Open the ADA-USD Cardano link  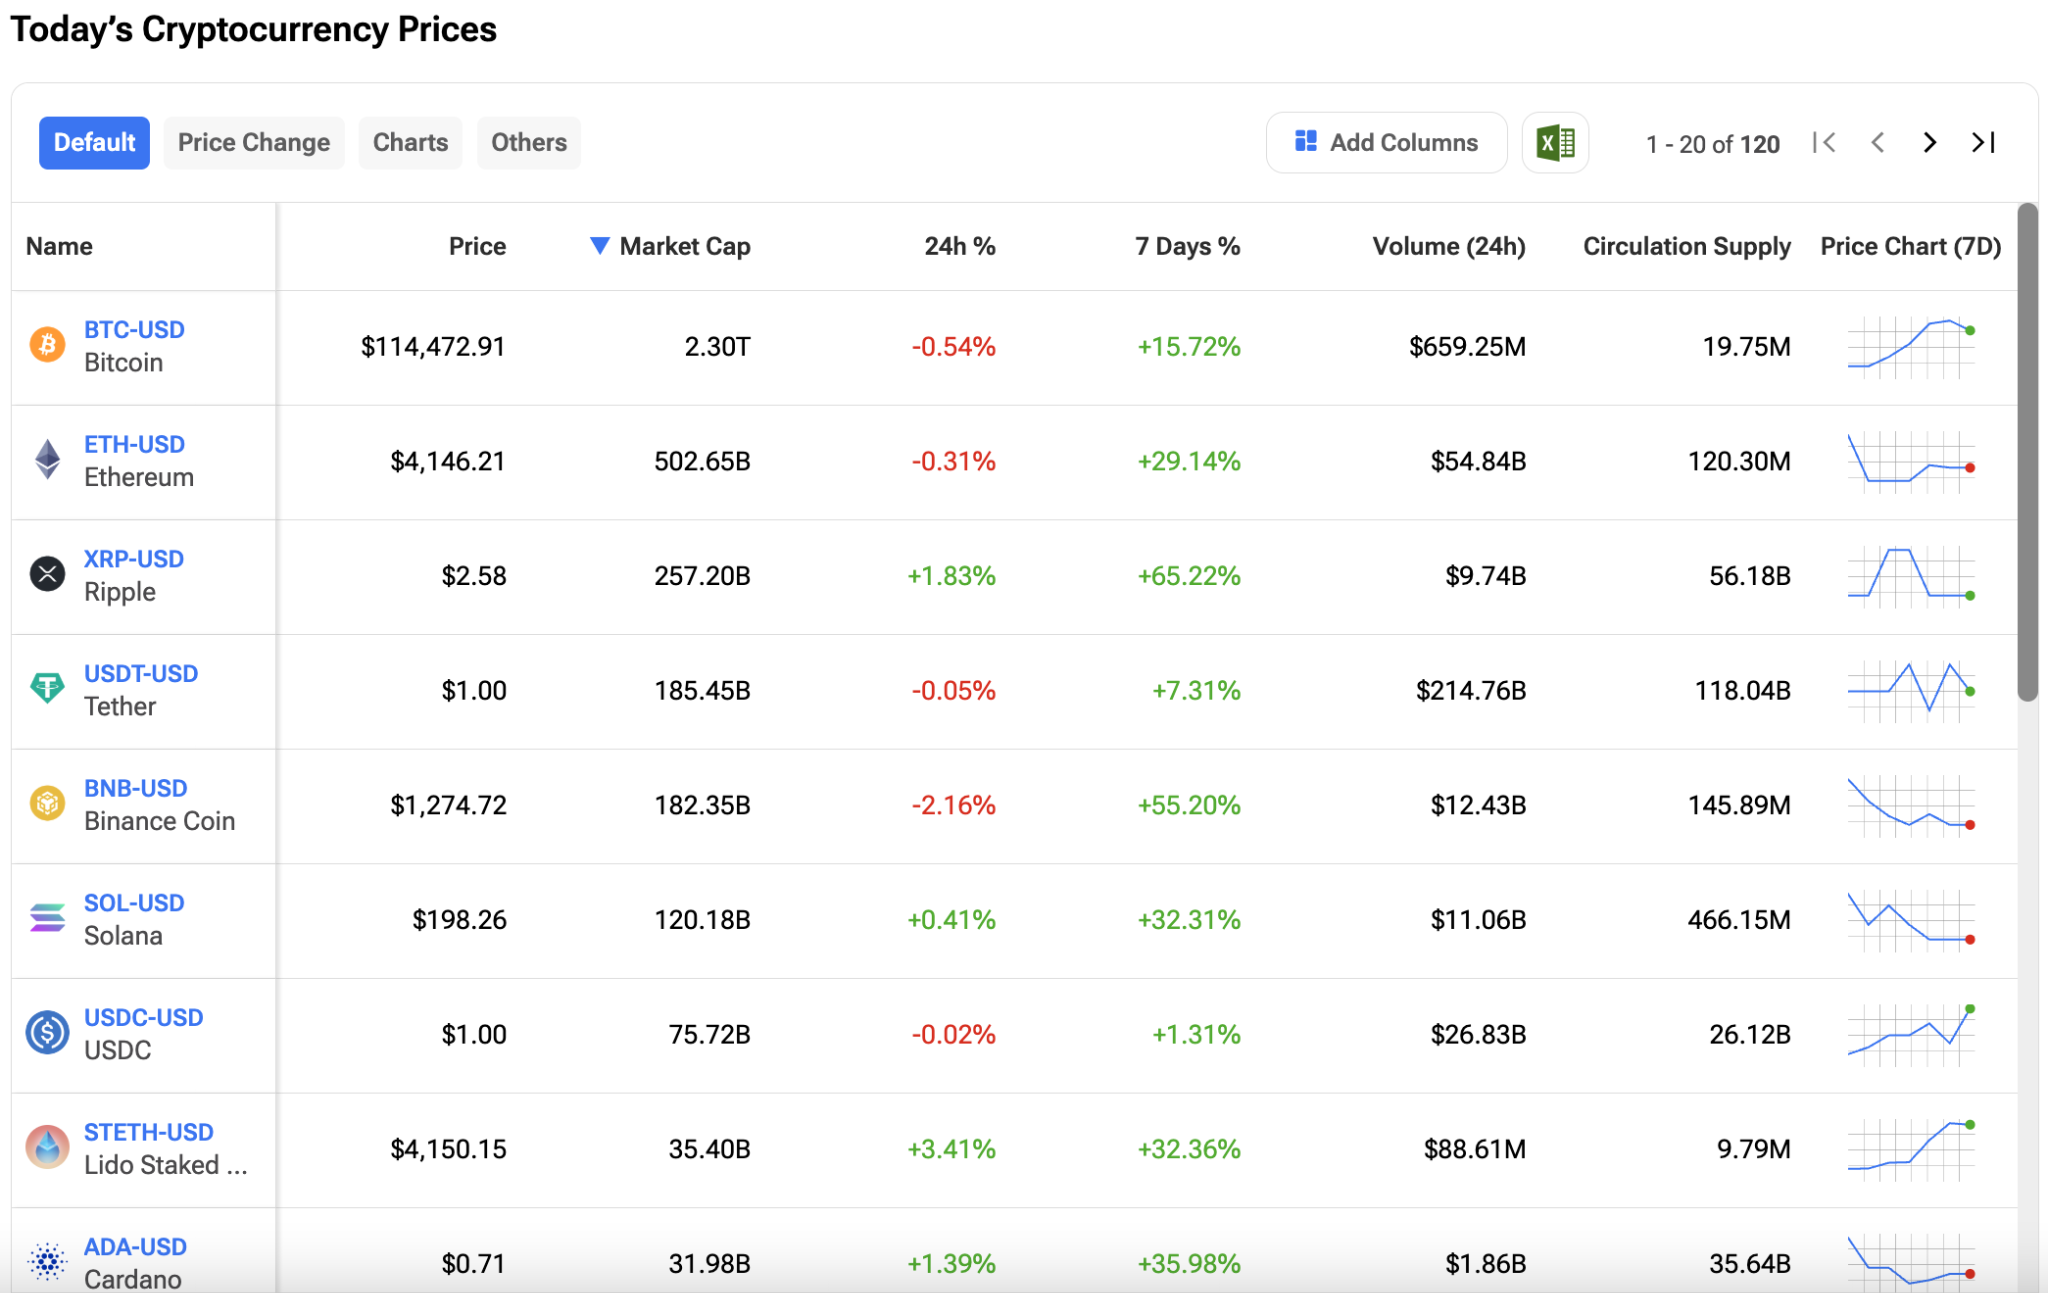tap(134, 1246)
